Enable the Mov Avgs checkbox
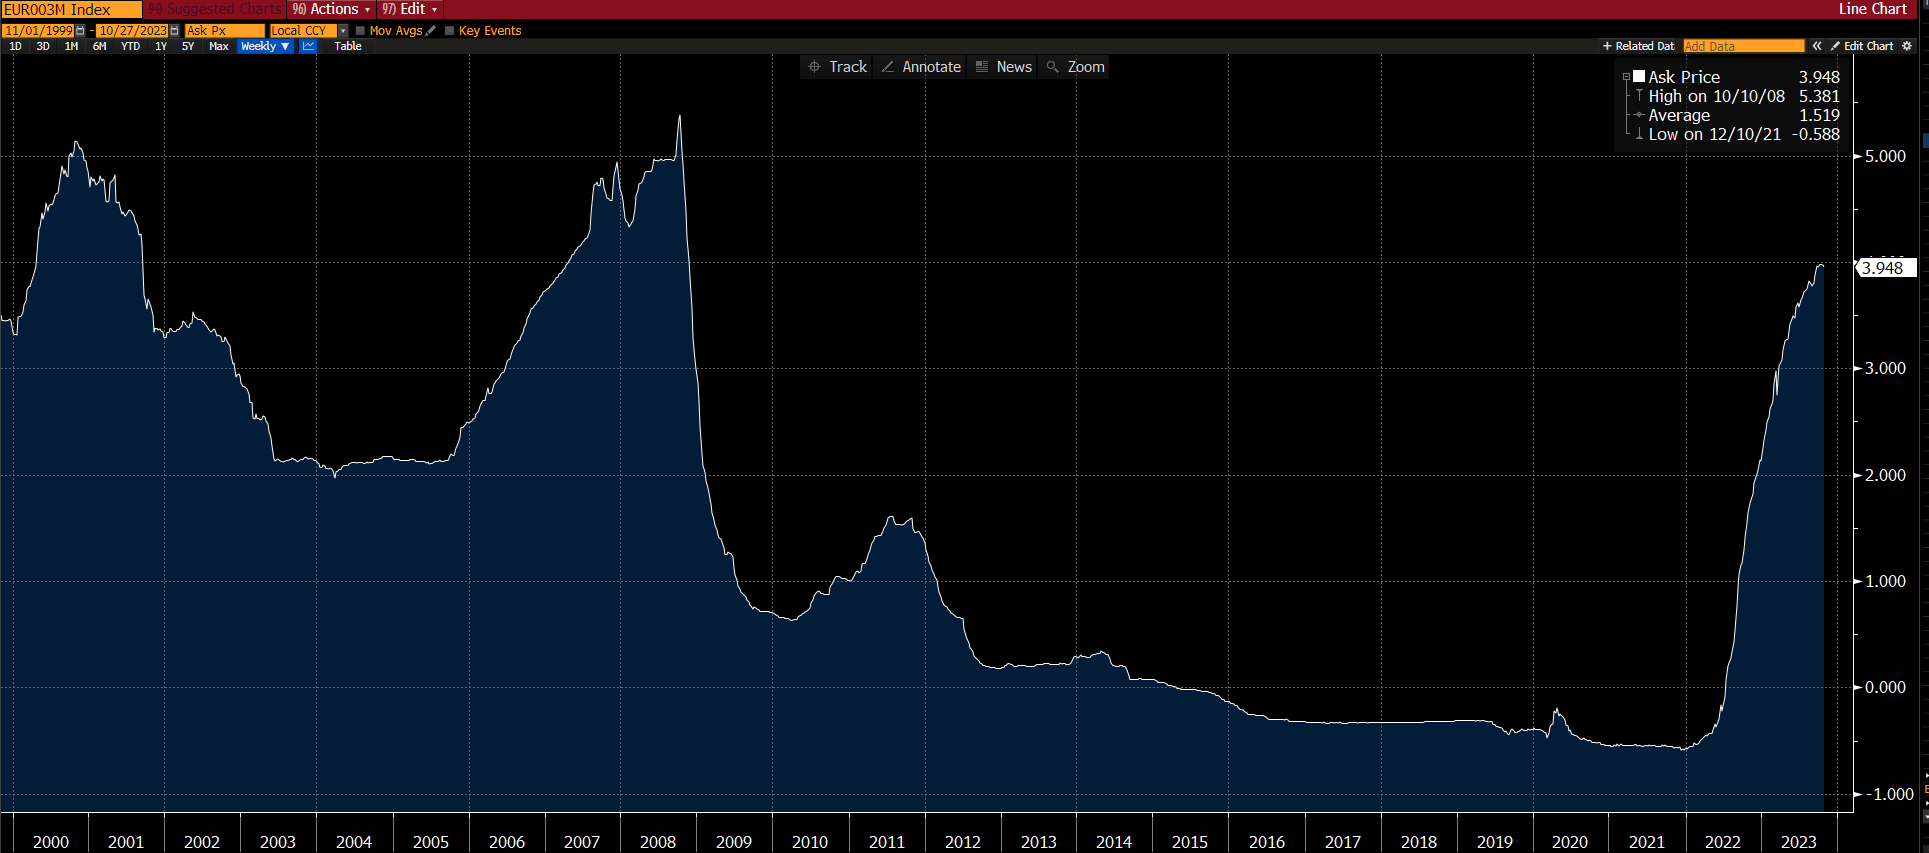Viewport: 1929px width, 853px height. (x=360, y=31)
